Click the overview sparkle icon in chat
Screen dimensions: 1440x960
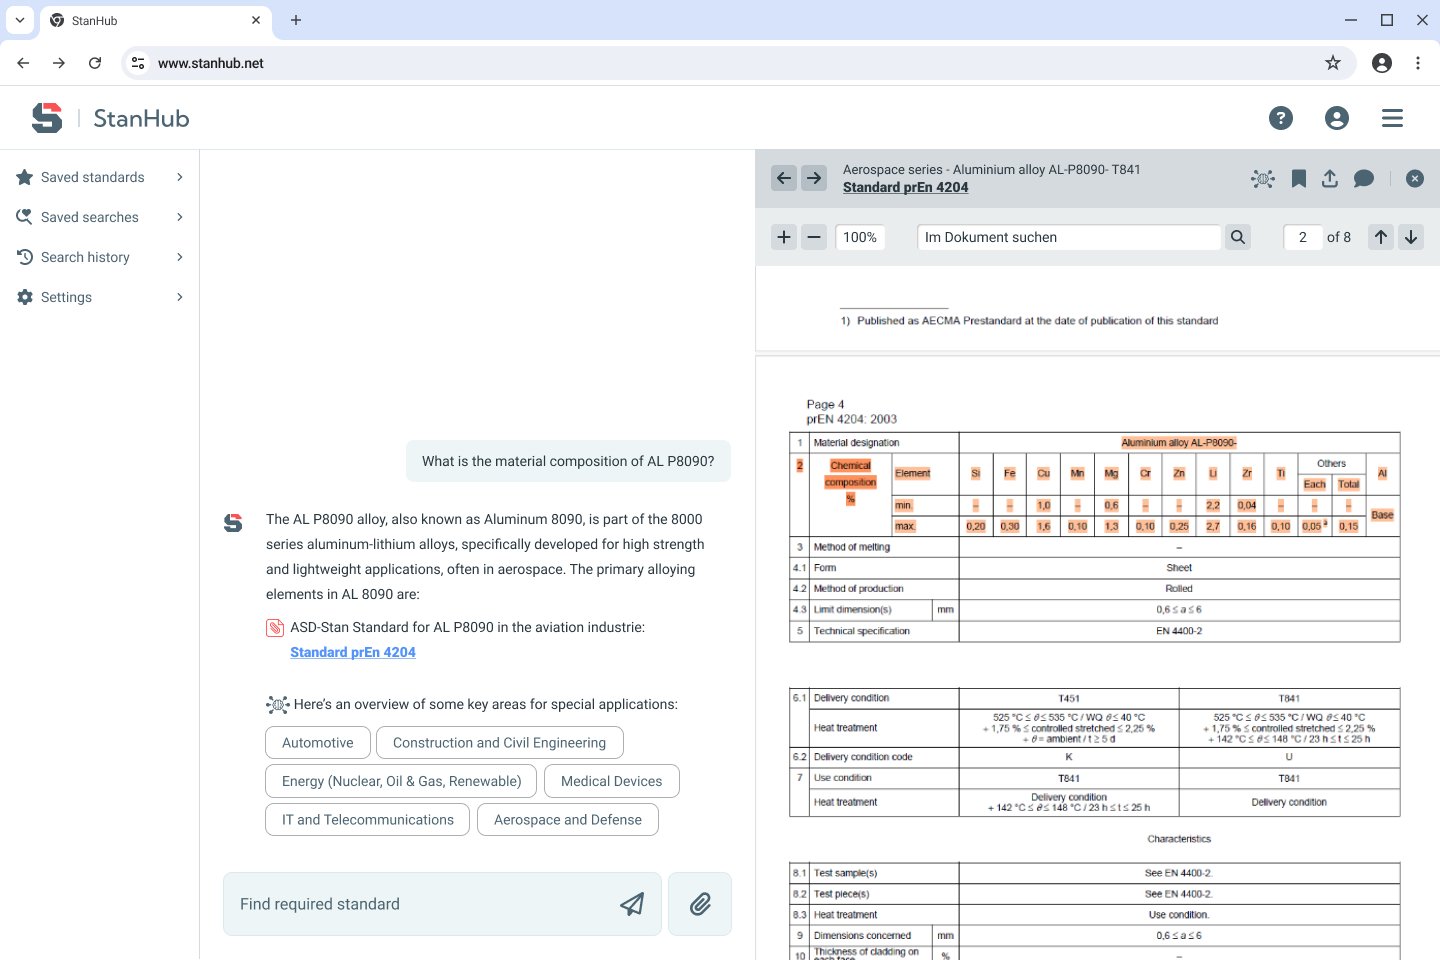click(x=278, y=705)
